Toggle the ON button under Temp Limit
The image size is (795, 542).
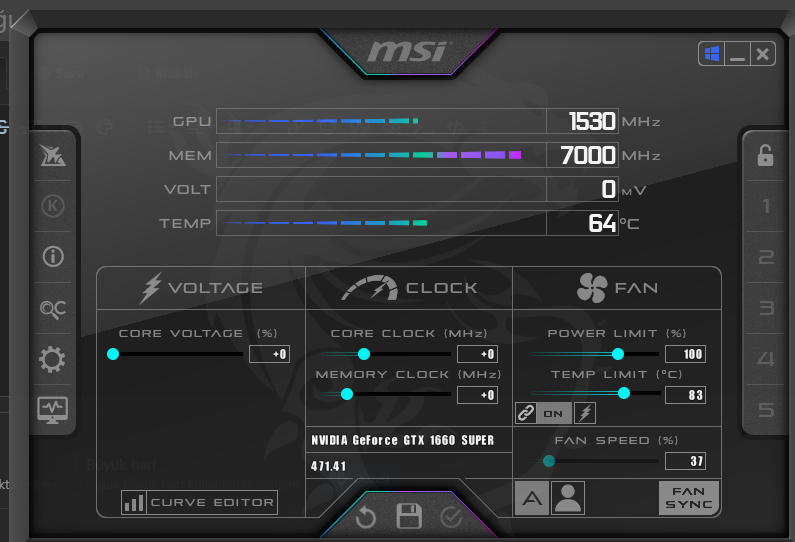(554, 413)
